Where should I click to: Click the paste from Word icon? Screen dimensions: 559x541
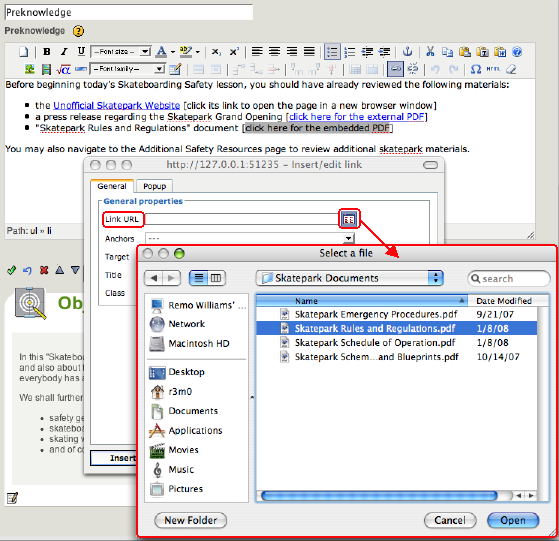pyautogui.click(x=500, y=52)
